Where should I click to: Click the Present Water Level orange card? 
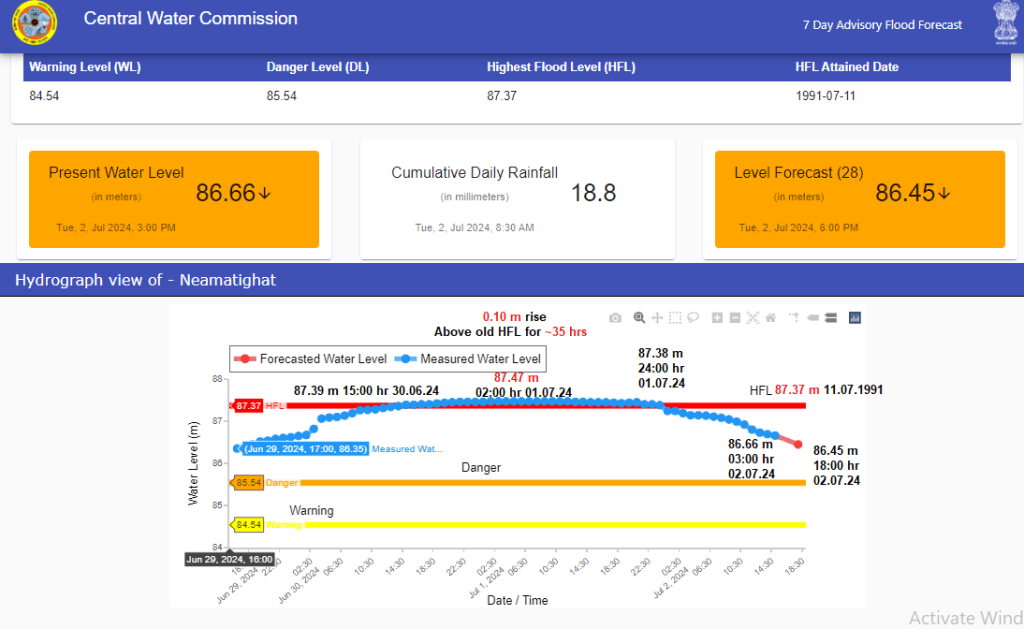click(174, 199)
